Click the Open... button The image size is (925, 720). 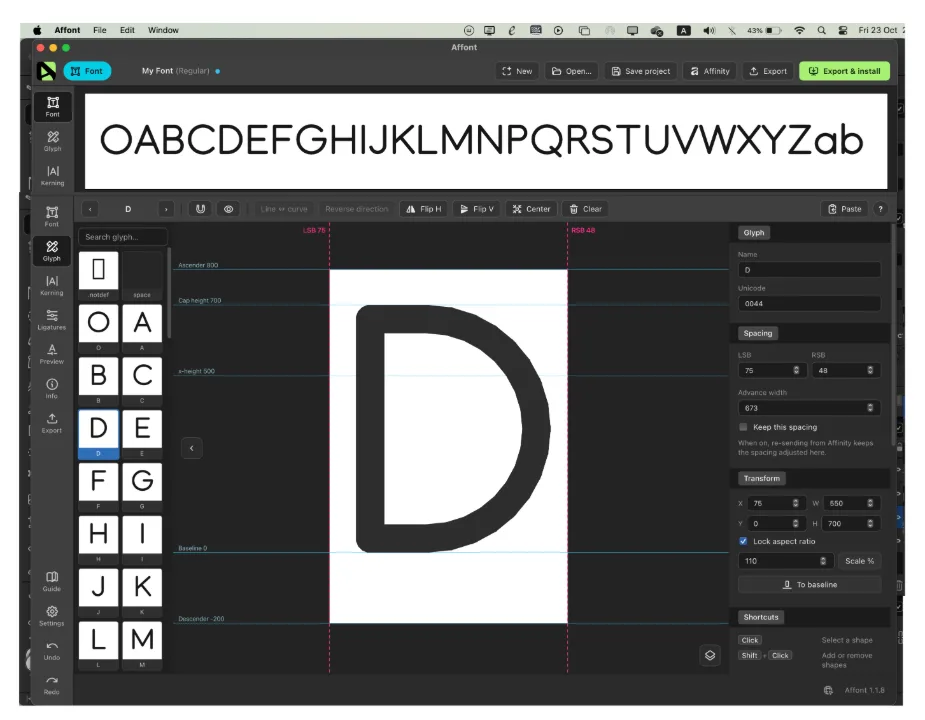point(571,71)
